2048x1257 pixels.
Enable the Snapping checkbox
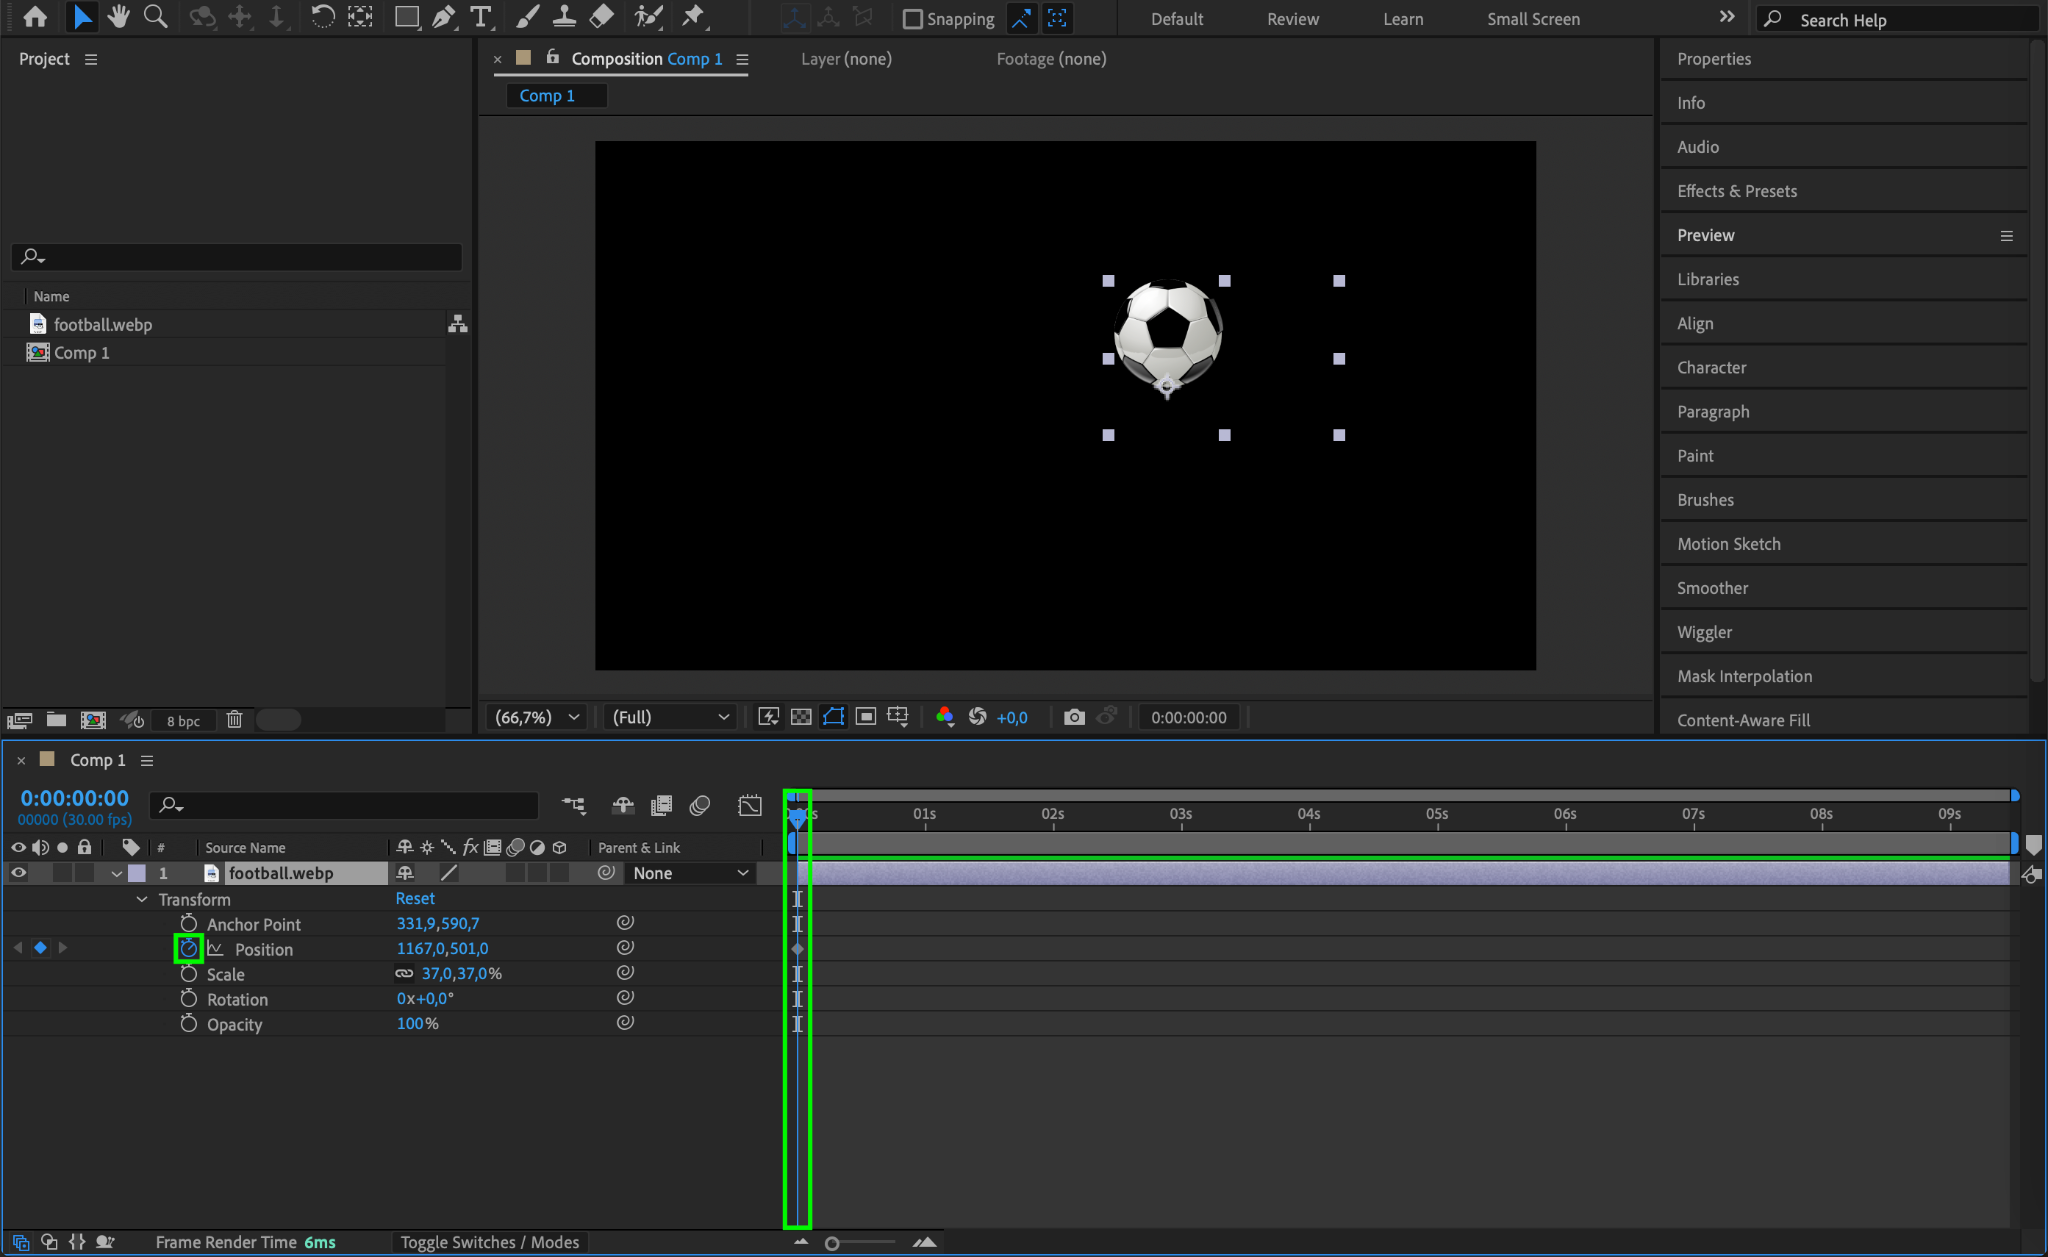click(x=912, y=19)
